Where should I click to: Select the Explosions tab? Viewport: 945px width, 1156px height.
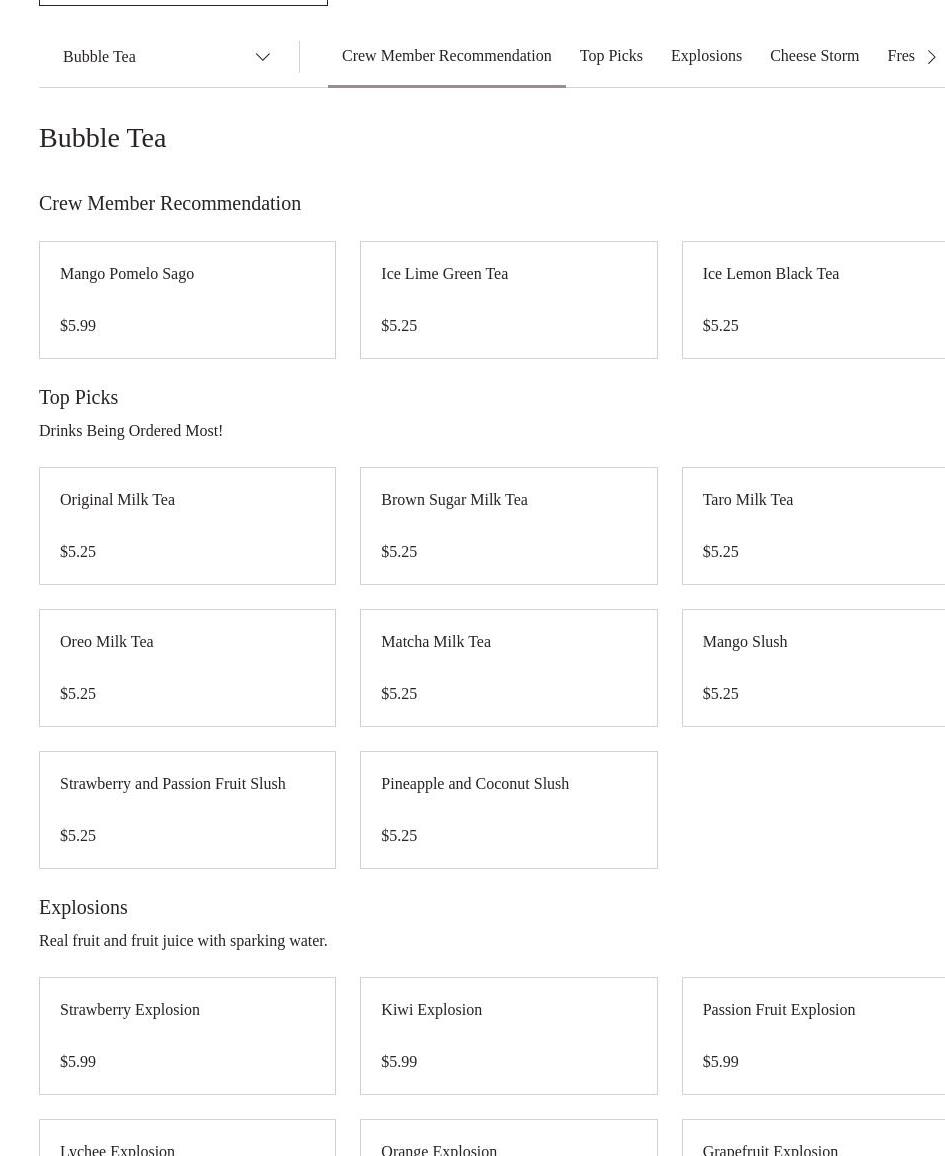[x=706, y=56]
